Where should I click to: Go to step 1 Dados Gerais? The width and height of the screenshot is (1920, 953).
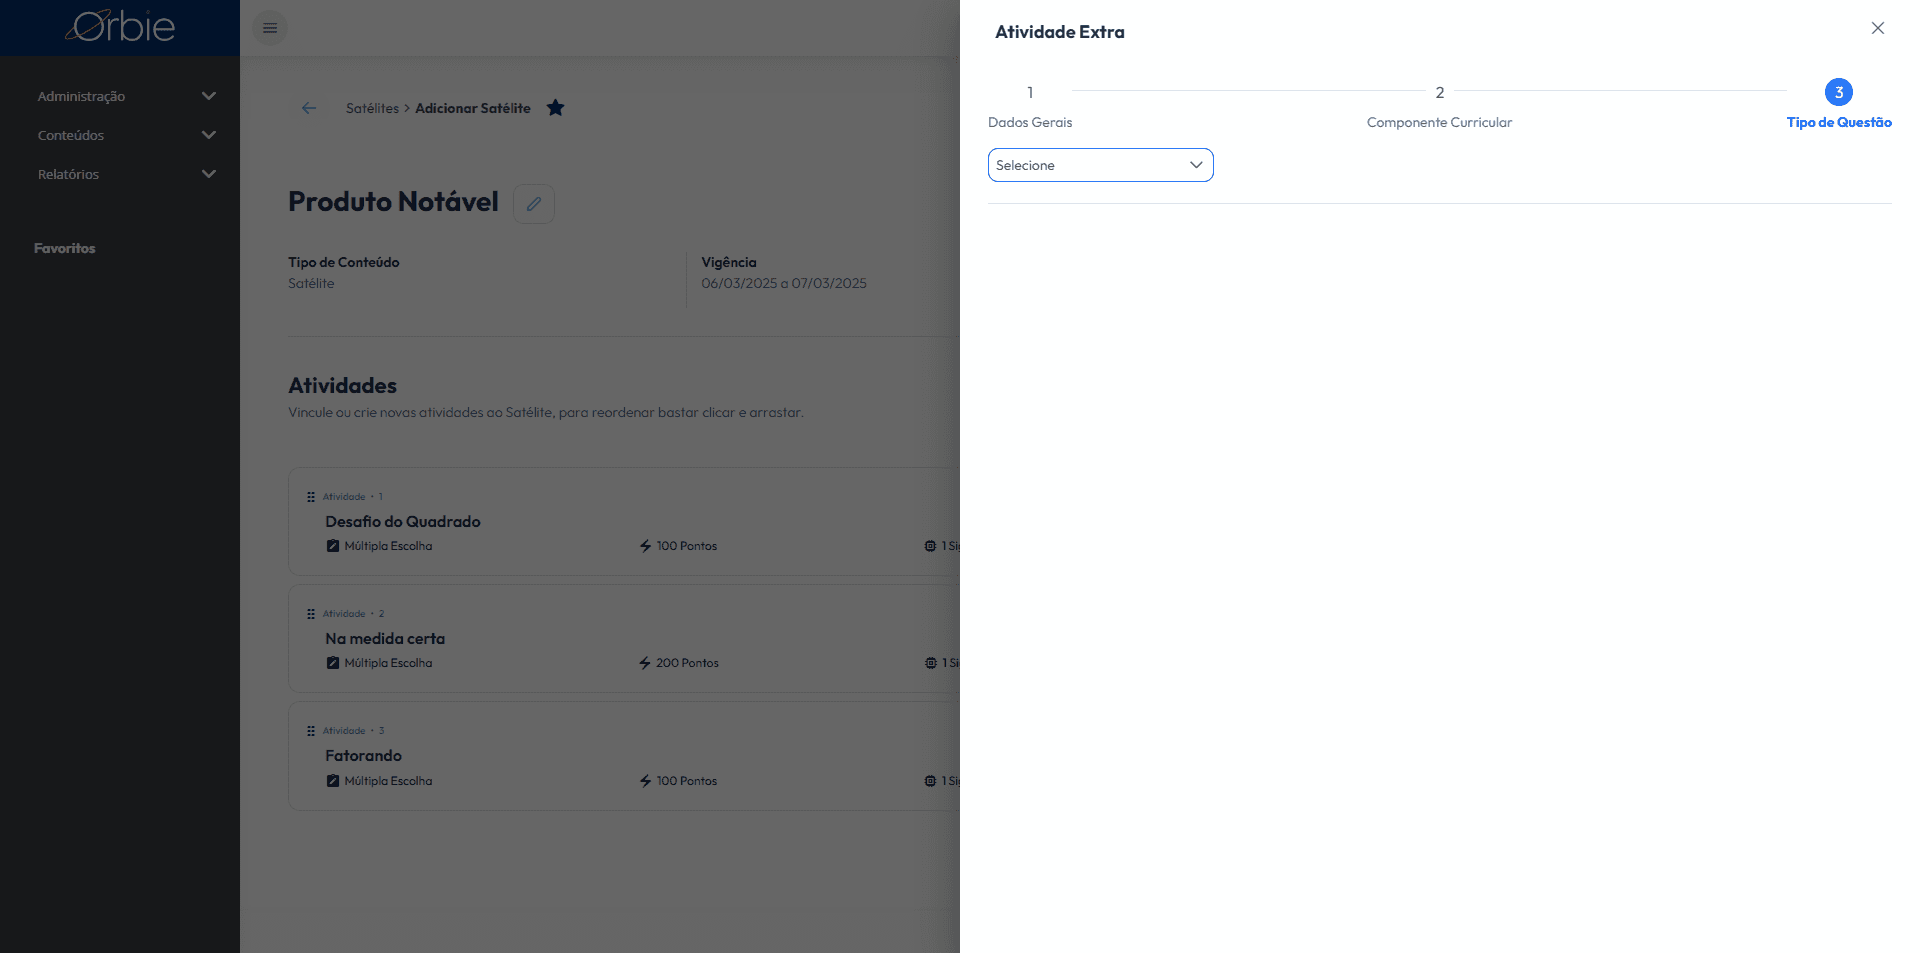click(1030, 106)
